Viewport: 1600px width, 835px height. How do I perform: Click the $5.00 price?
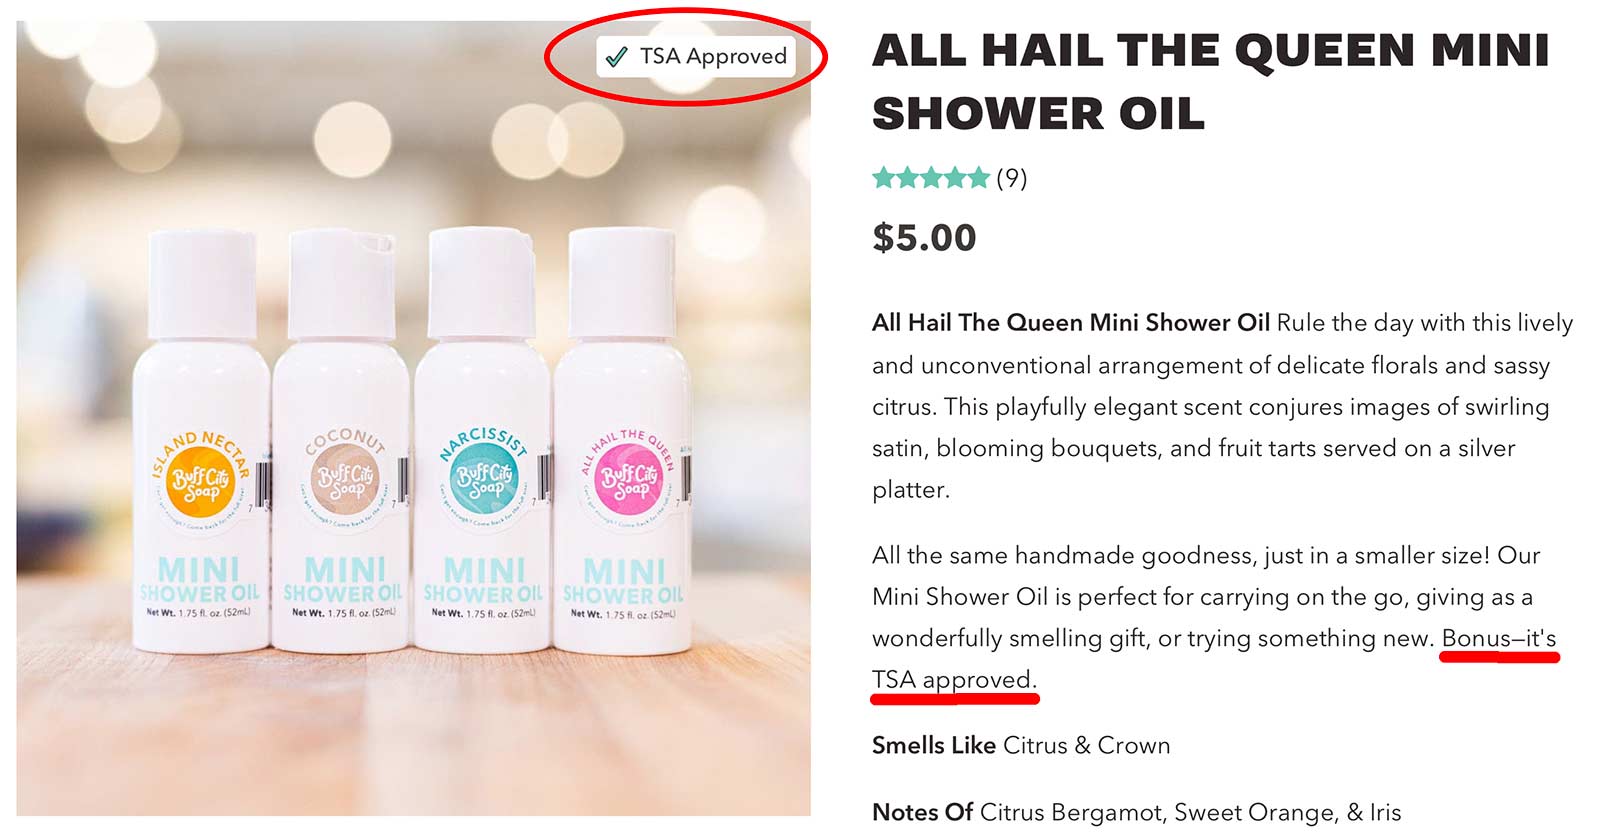[924, 238]
